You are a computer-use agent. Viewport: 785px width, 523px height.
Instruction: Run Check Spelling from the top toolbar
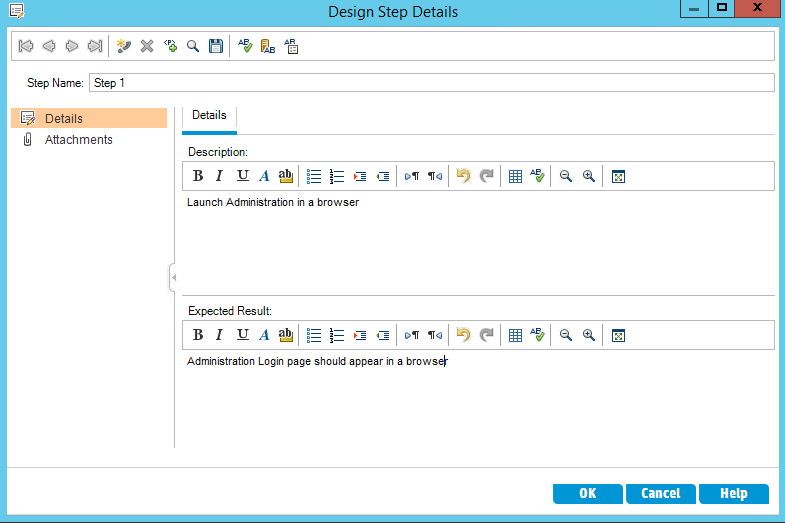pyautogui.click(x=245, y=46)
